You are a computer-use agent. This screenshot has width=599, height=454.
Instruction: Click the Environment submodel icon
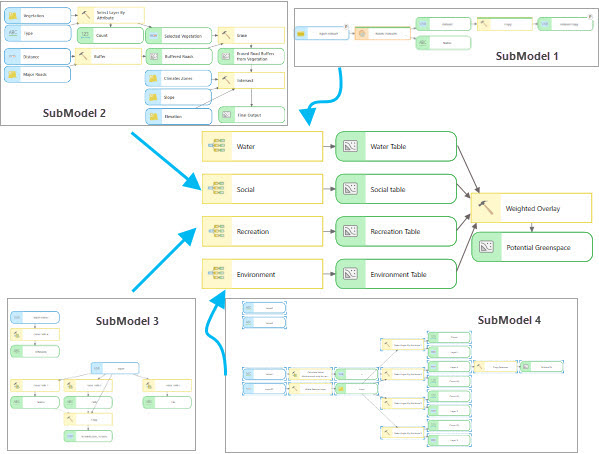(x=217, y=274)
